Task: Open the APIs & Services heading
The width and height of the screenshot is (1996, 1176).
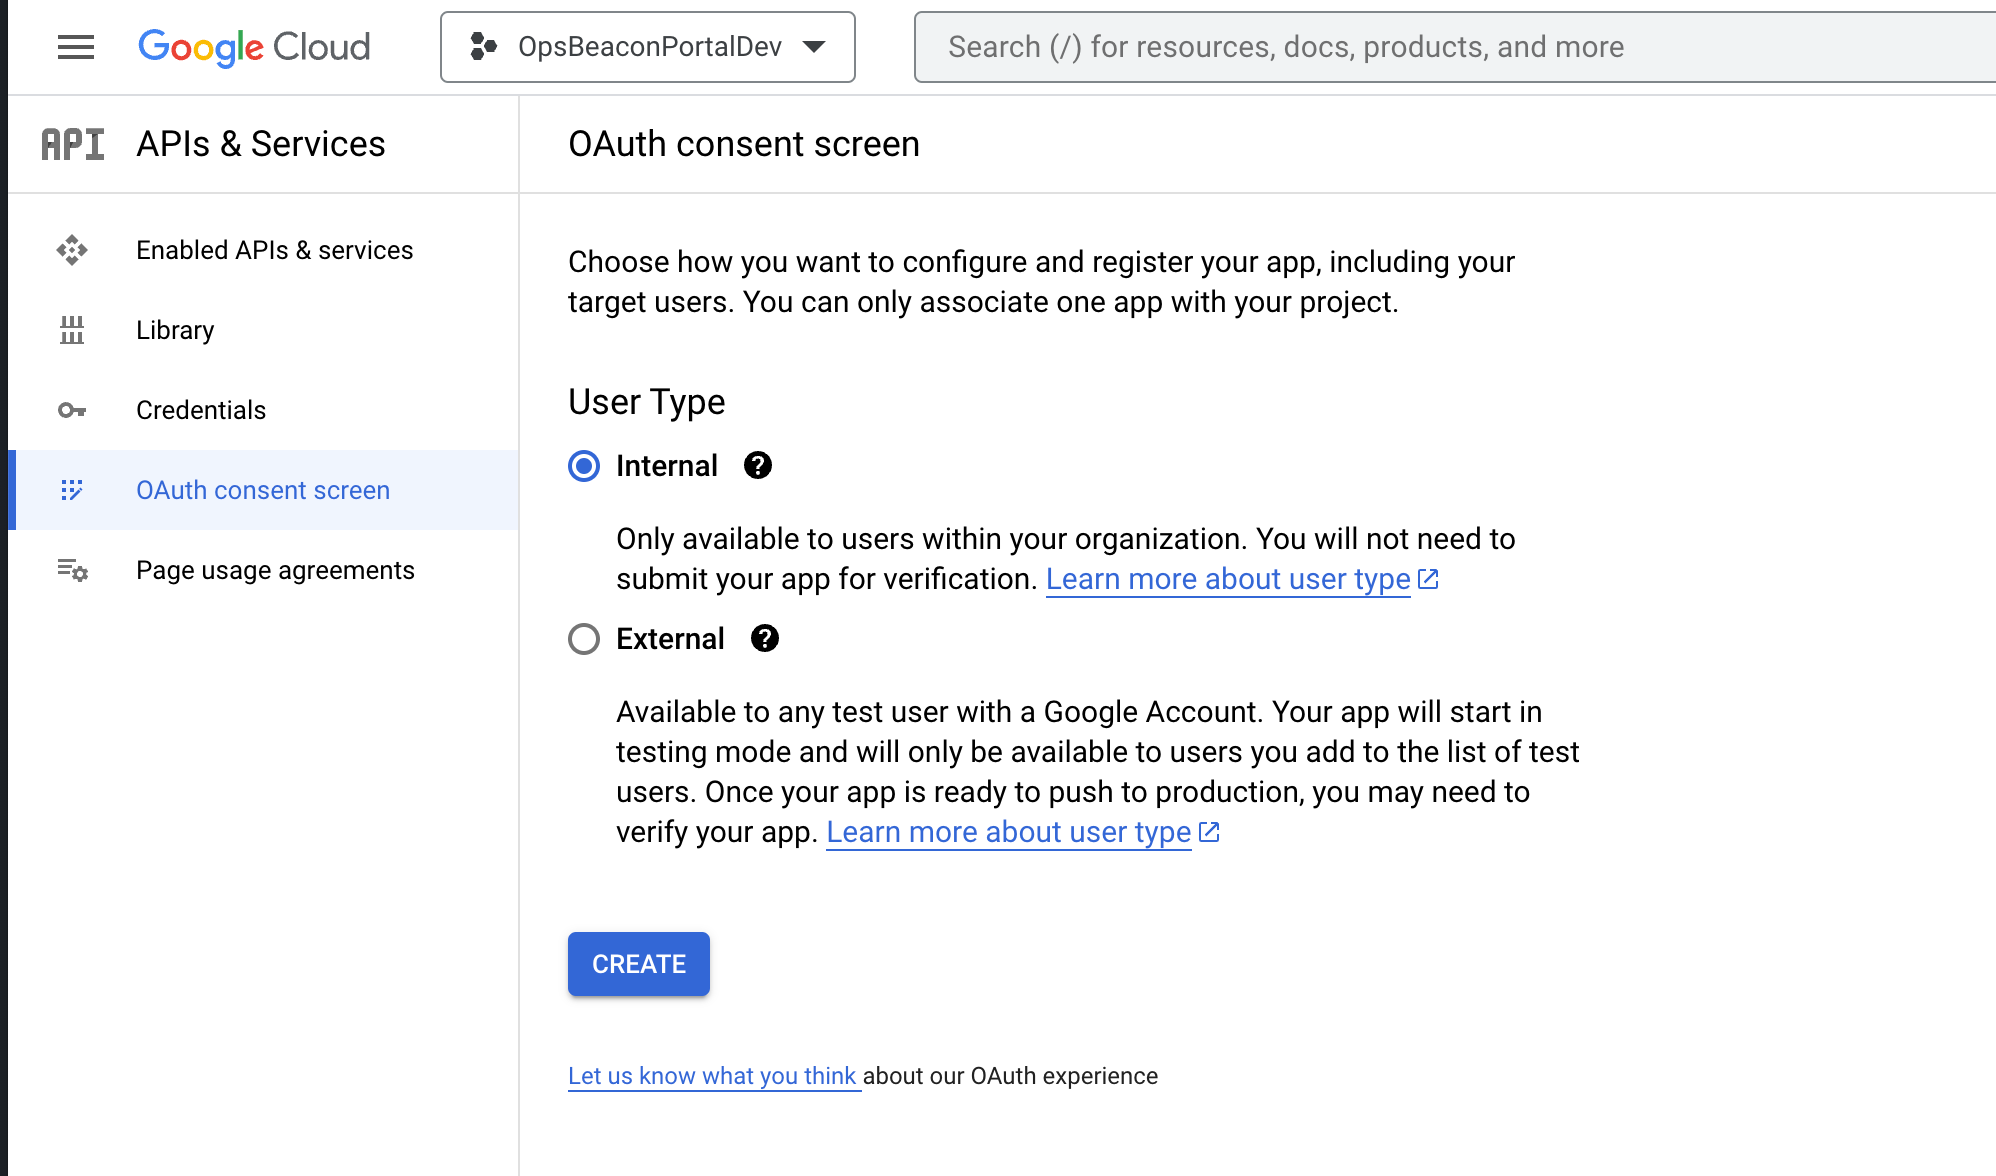Action: pyautogui.click(x=261, y=144)
